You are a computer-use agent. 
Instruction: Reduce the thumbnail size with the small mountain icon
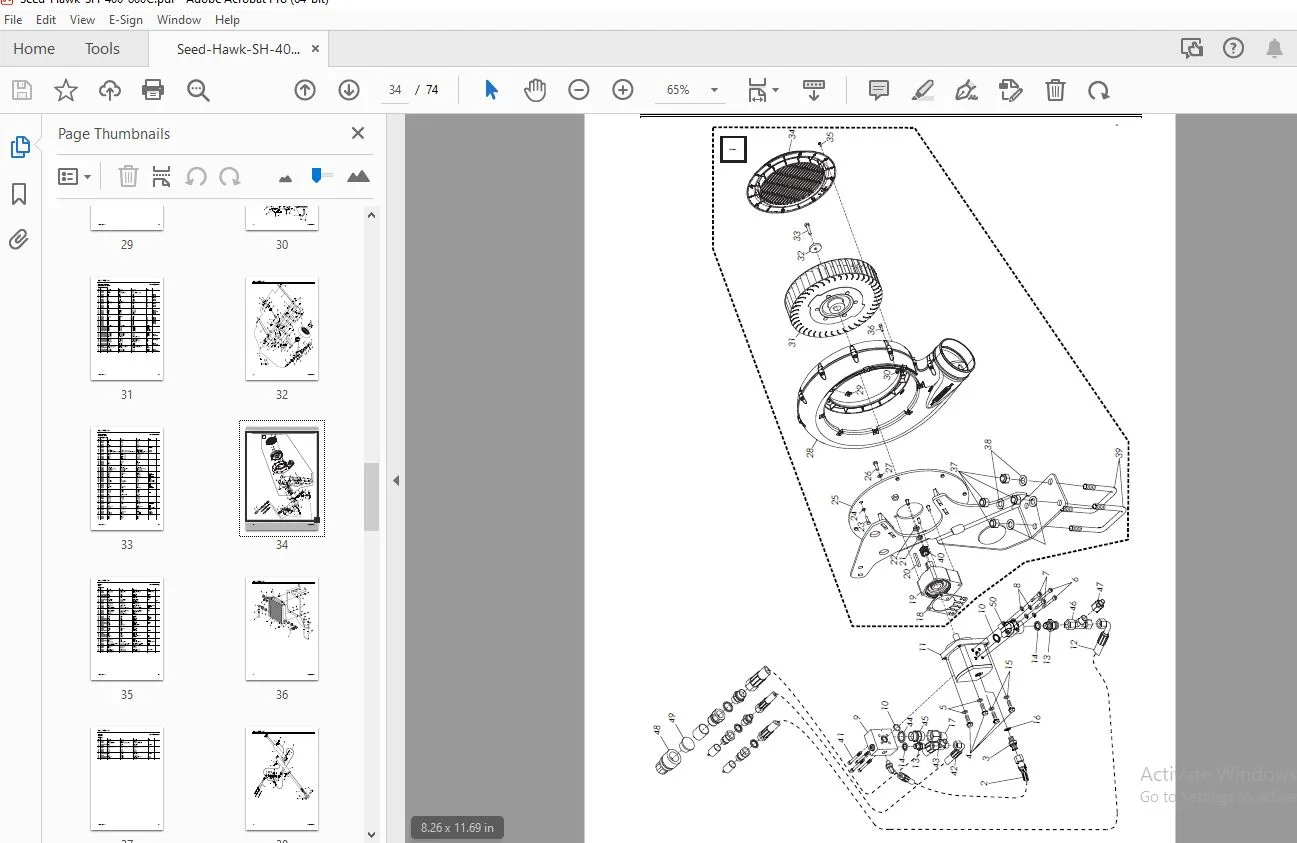tap(285, 178)
